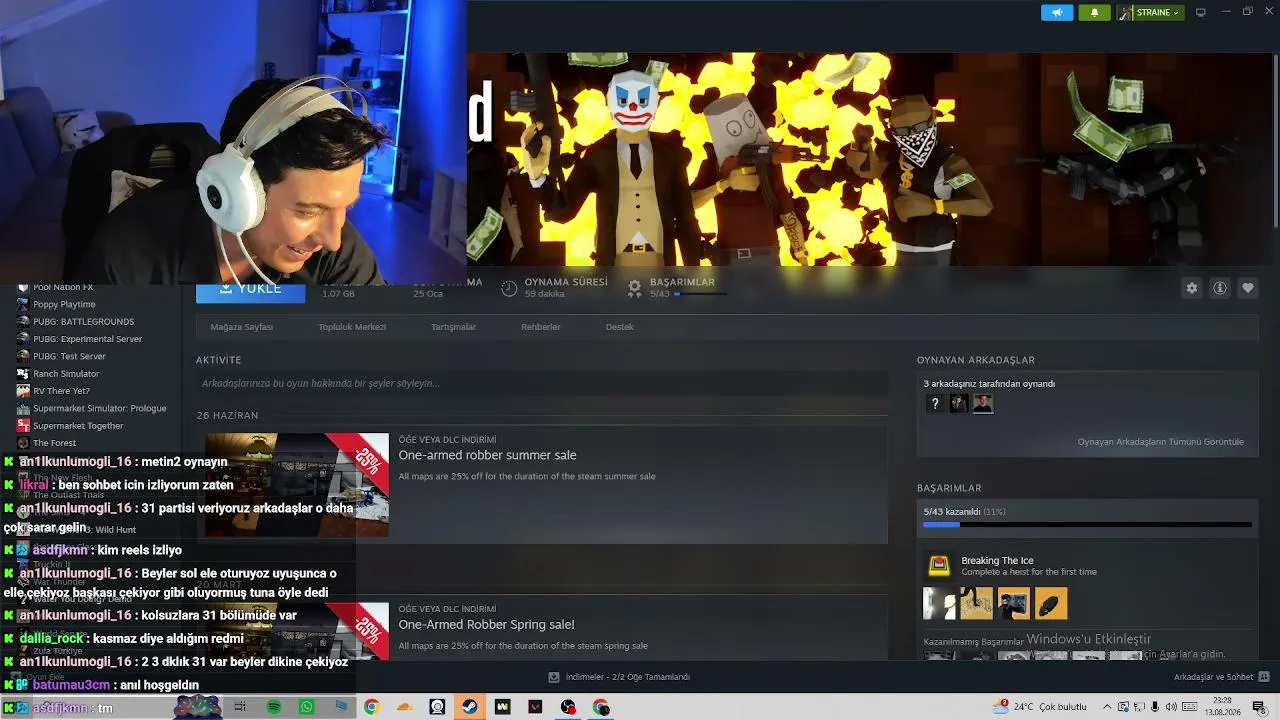
Task: Open Arkadaşlar ve Sohbet friends chat
Action: point(1221,677)
